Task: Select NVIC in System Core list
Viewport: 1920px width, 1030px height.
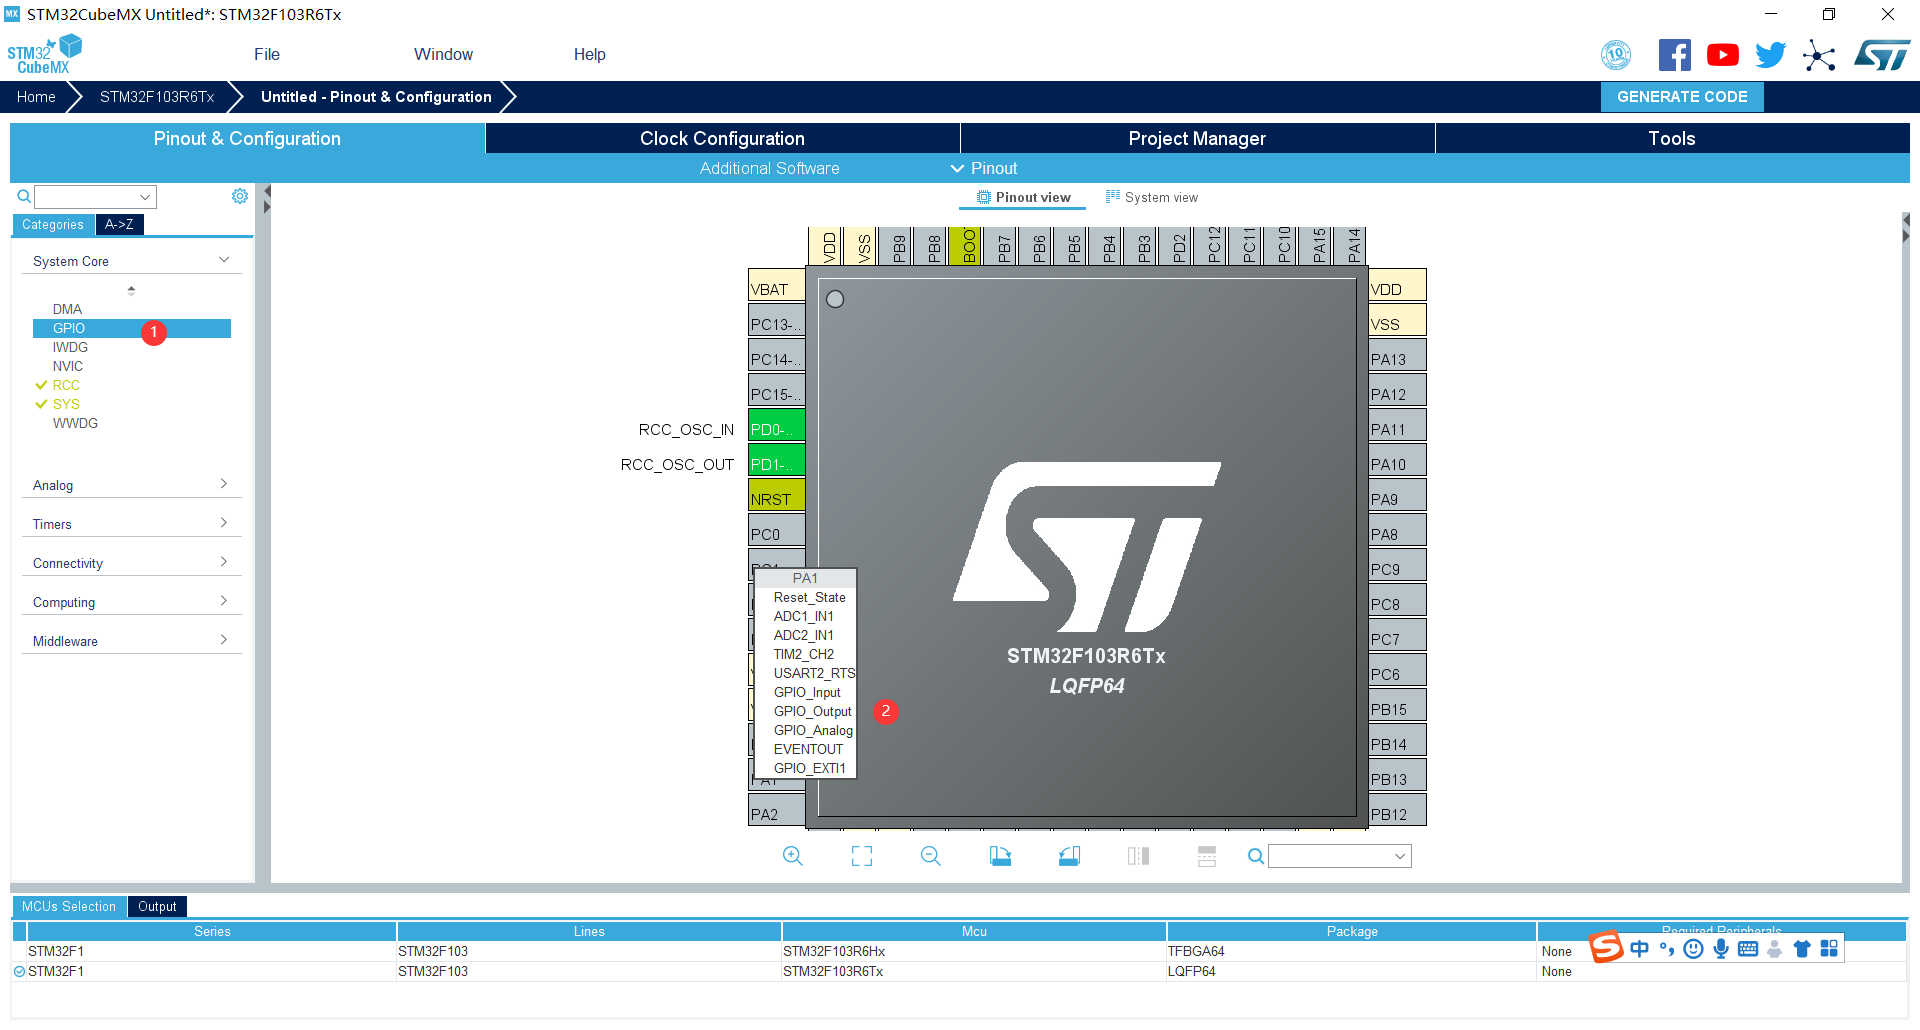Action: (68, 366)
